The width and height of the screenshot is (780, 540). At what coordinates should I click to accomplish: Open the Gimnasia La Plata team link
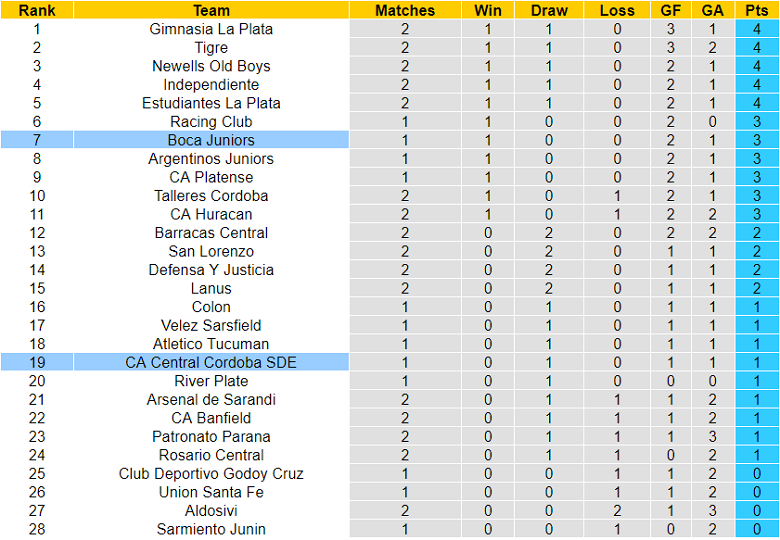point(211,29)
